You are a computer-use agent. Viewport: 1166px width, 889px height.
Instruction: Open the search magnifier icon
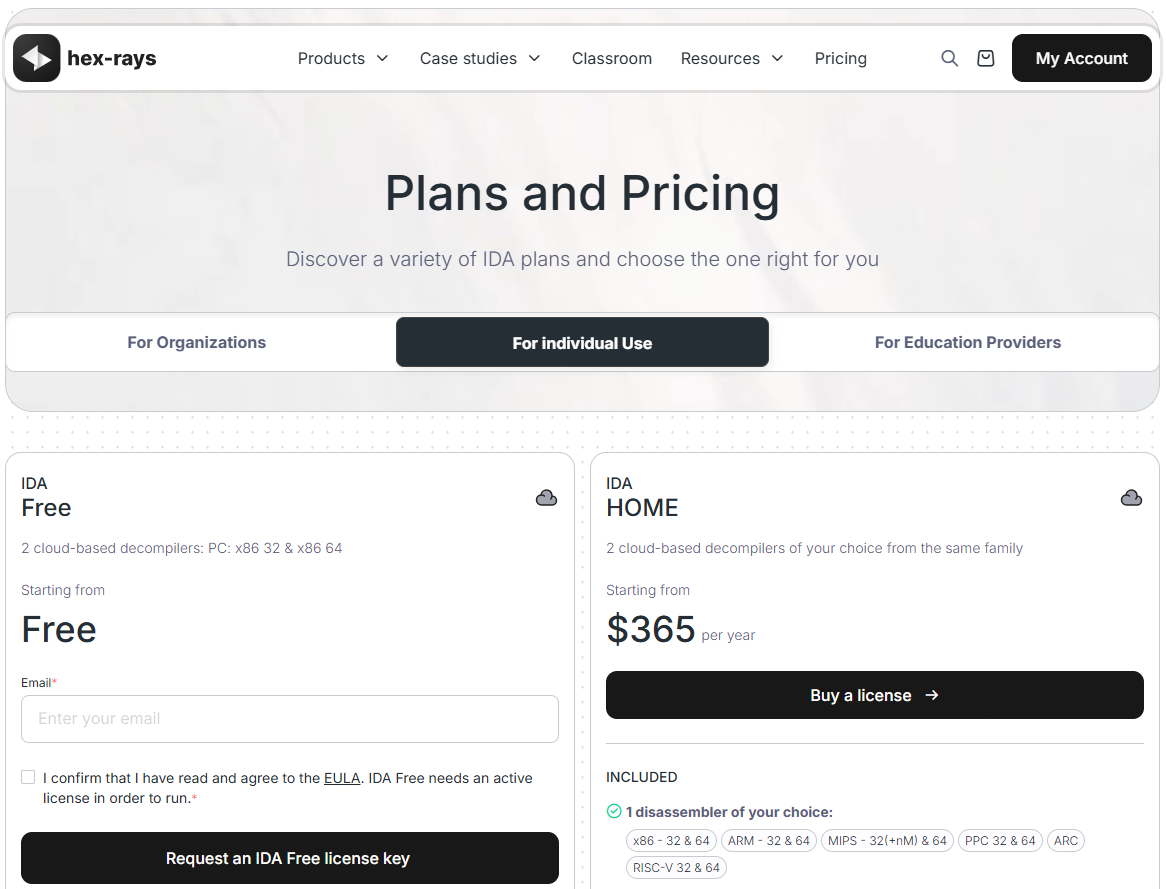[x=949, y=58]
